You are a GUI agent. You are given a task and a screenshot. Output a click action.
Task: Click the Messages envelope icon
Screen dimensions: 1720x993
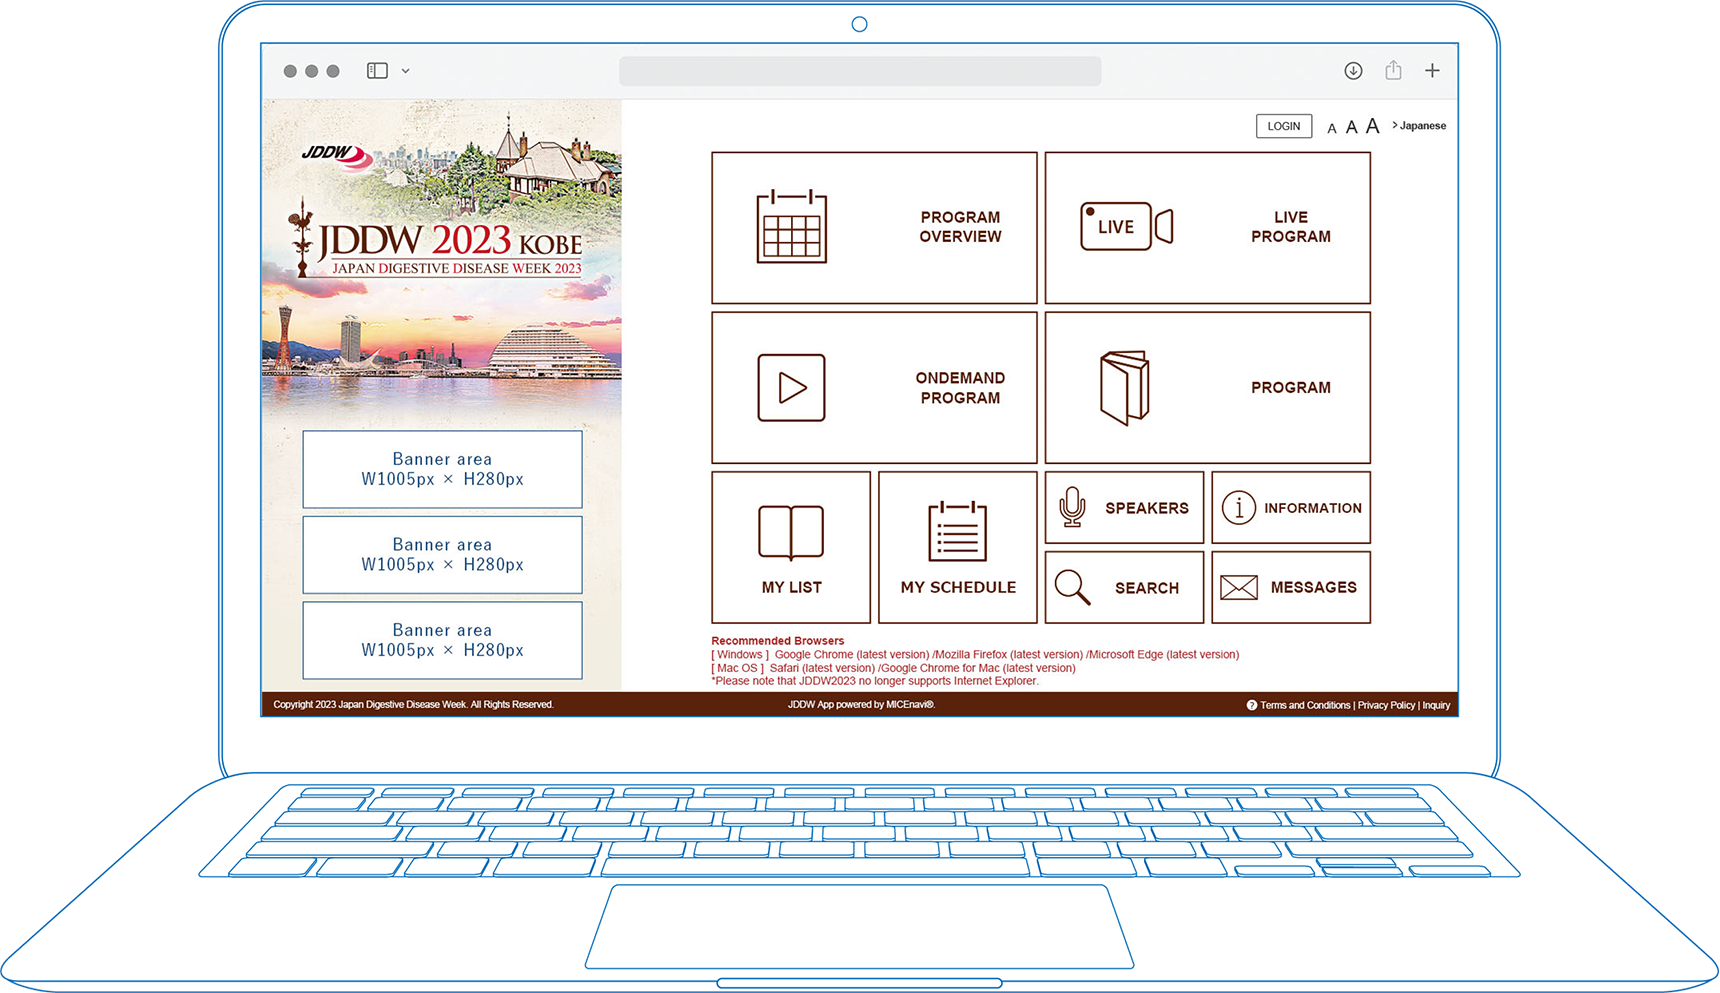point(1238,587)
